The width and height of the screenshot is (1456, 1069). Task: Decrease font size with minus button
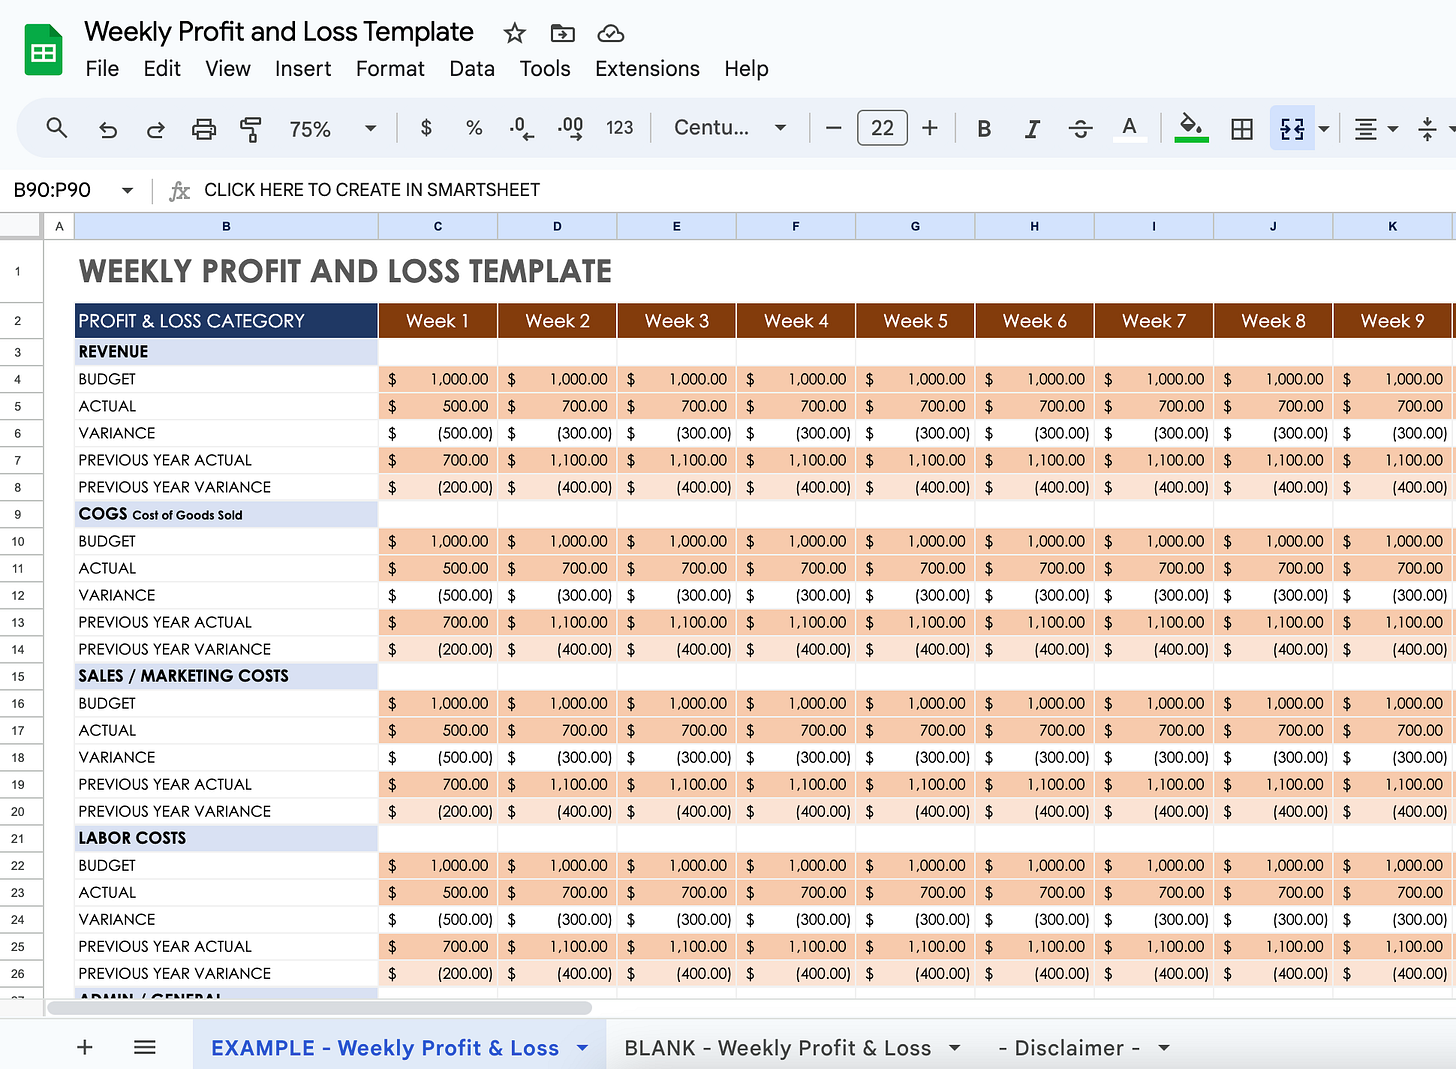(834, 128)
